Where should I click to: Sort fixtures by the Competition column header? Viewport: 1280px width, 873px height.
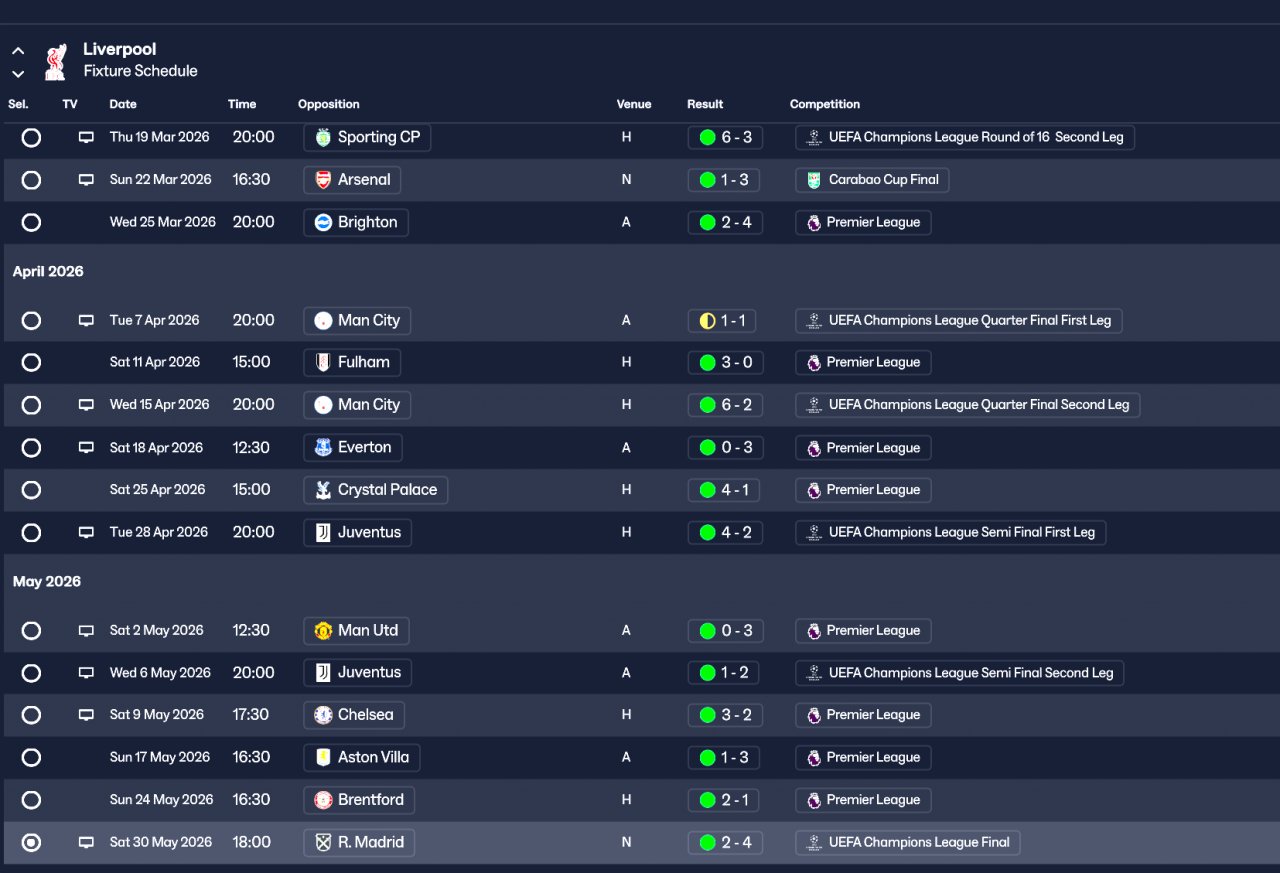[x=825, y=104]
